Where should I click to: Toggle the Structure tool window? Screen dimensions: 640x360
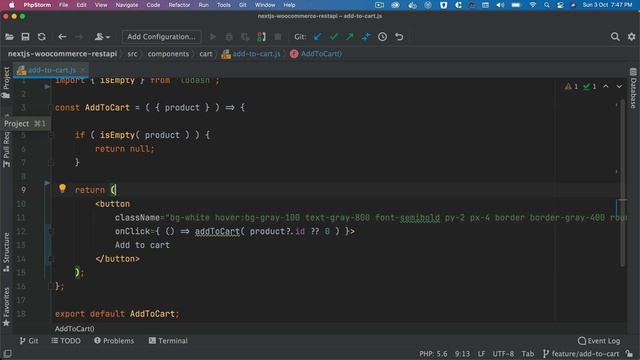(x=6, y=253)
